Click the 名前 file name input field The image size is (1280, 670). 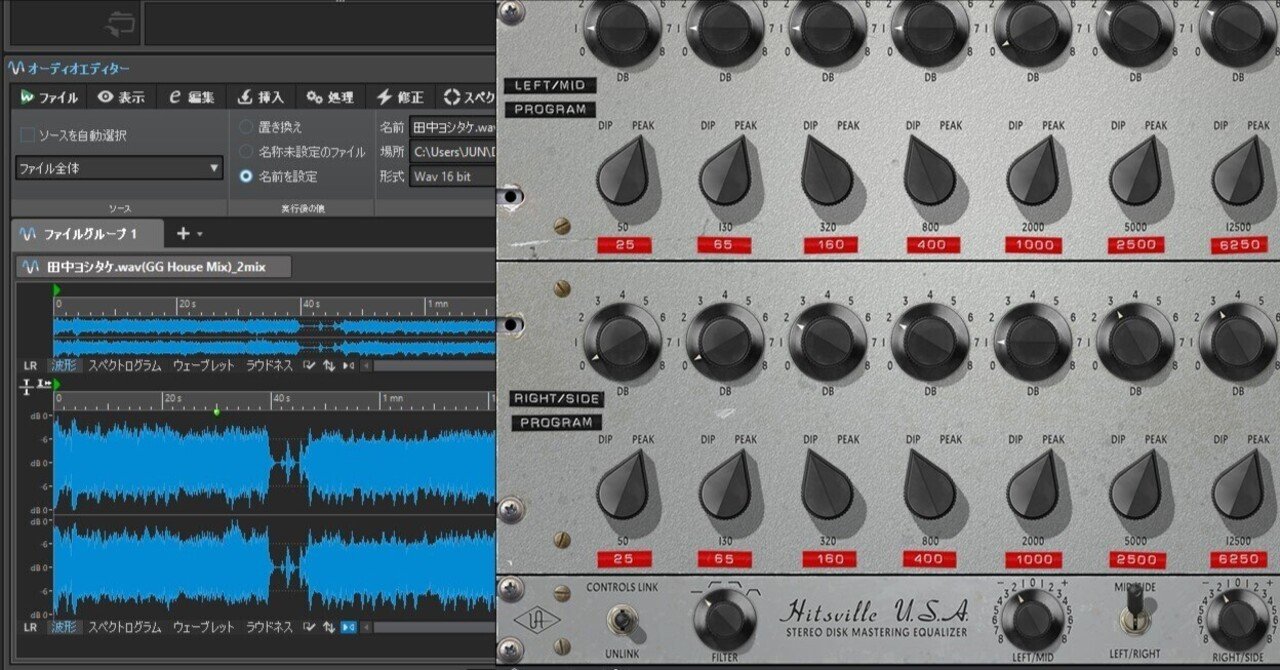pyautogui.click(x=453, y=127)
